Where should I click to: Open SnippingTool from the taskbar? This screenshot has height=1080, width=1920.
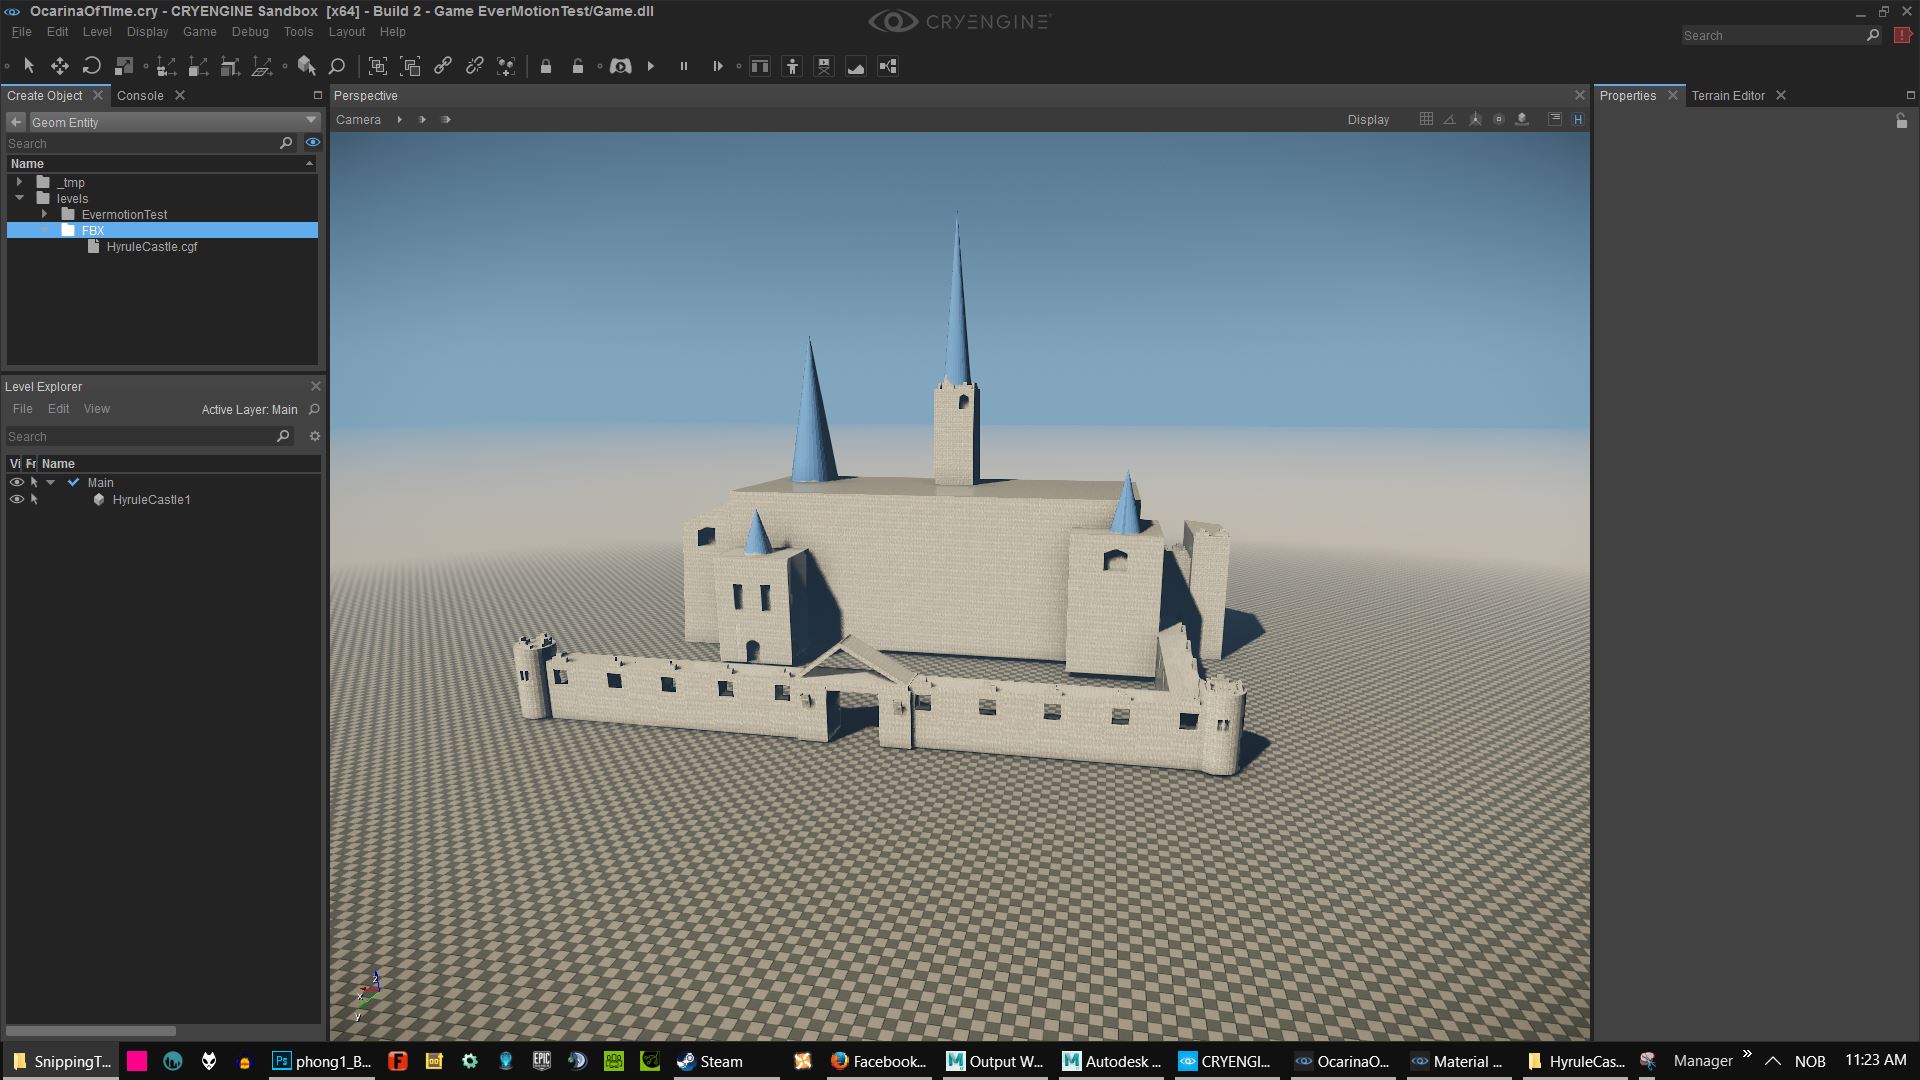coord(61,1062)
